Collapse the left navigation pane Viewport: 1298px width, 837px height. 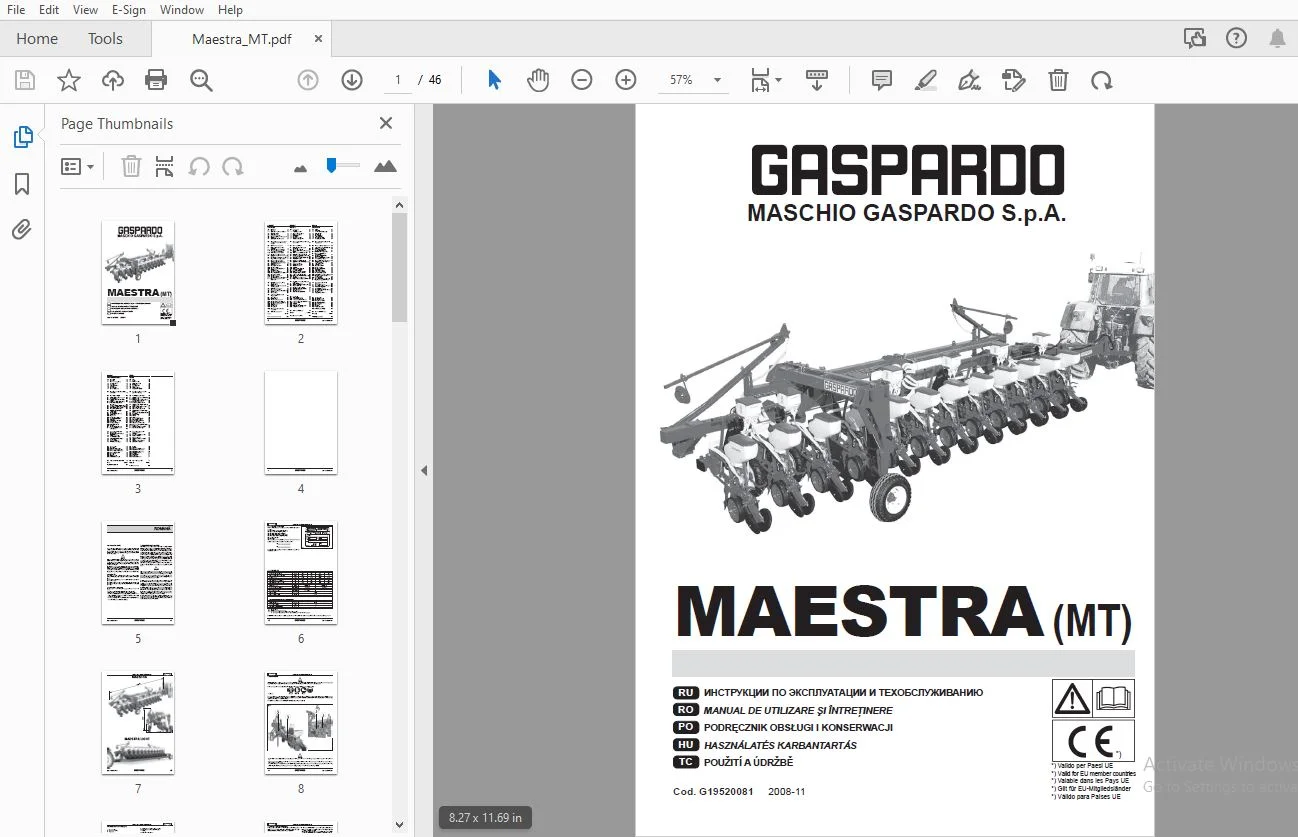coord(424,470)
